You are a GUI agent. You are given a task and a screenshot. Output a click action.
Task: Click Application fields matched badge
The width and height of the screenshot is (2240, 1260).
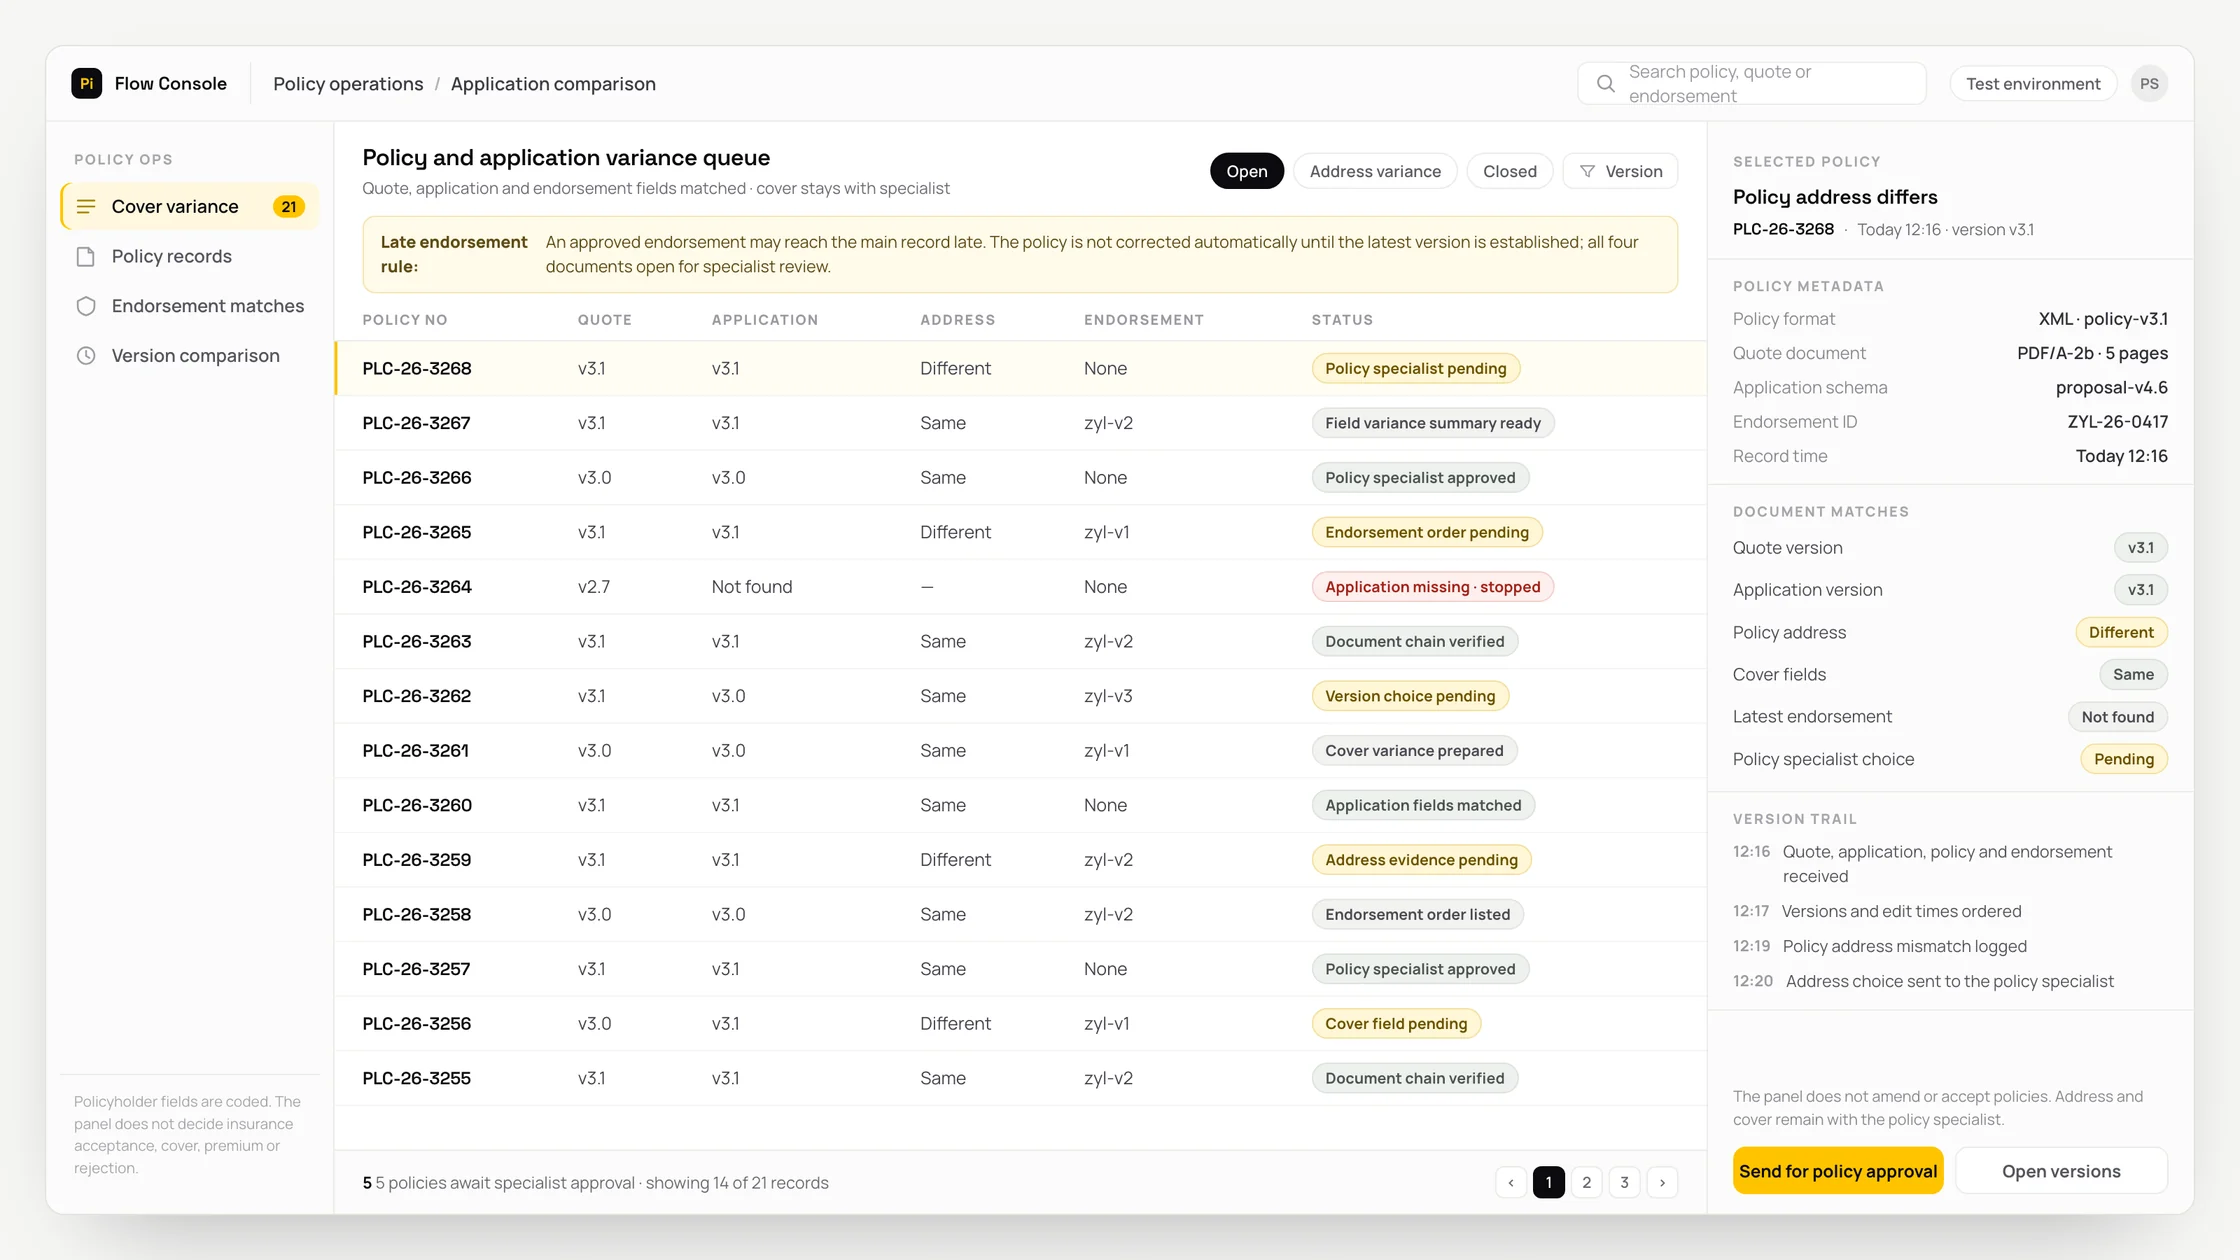(1423, 805)
